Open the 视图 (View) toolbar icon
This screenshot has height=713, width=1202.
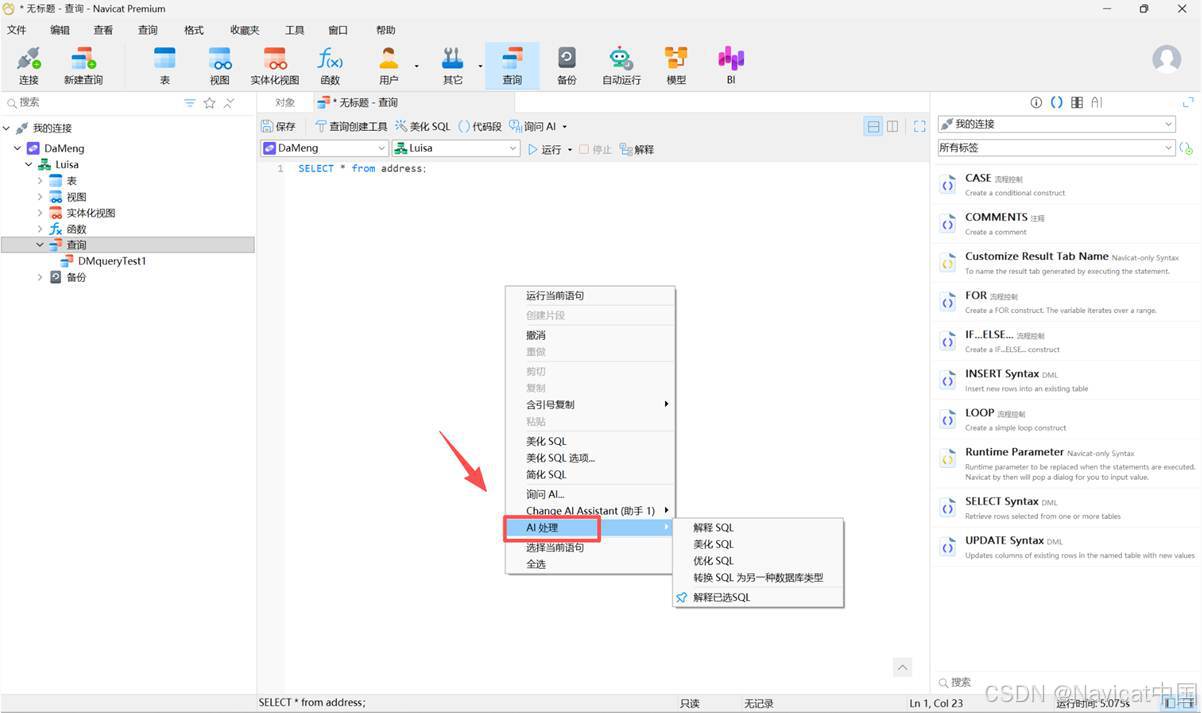click(x=220, y=66)
